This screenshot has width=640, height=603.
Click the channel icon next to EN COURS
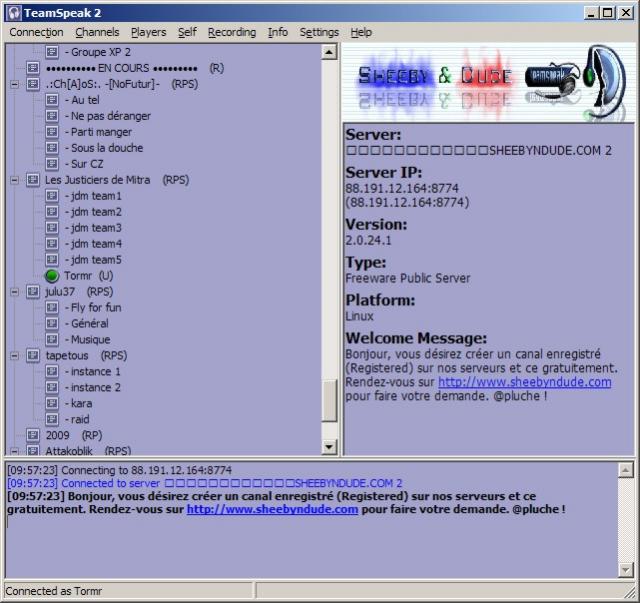click(33, 68)
